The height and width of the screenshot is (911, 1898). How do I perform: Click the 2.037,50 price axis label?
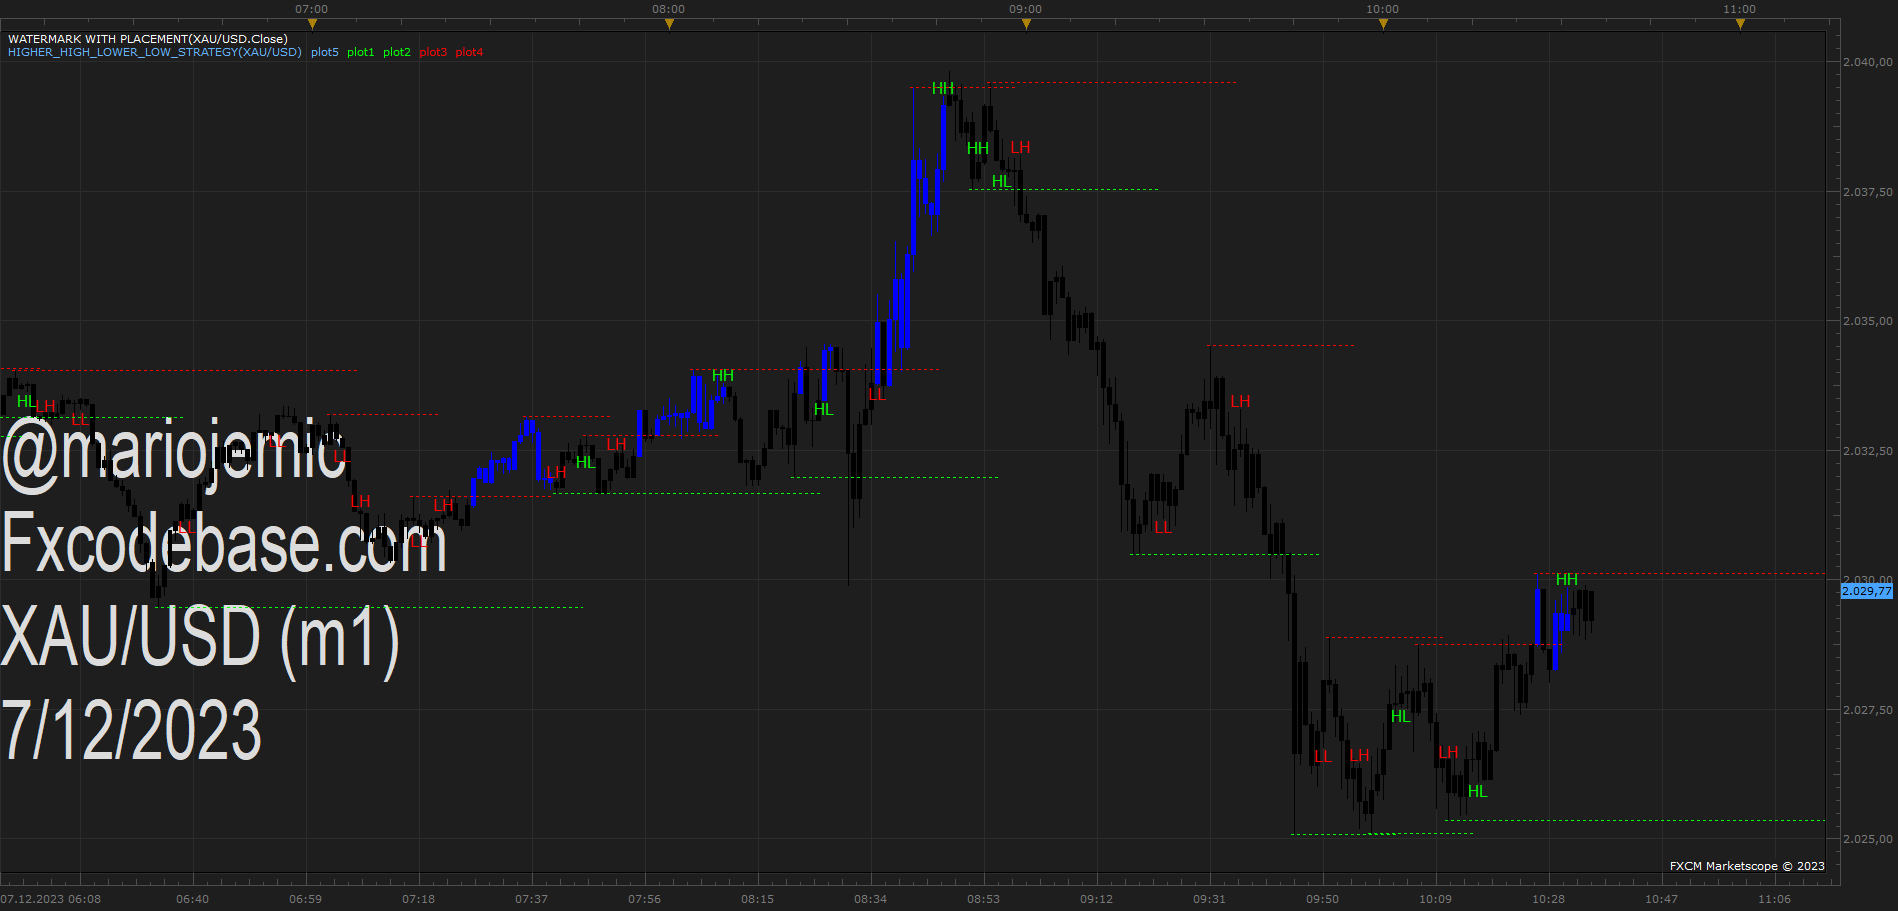(1867, 192)
